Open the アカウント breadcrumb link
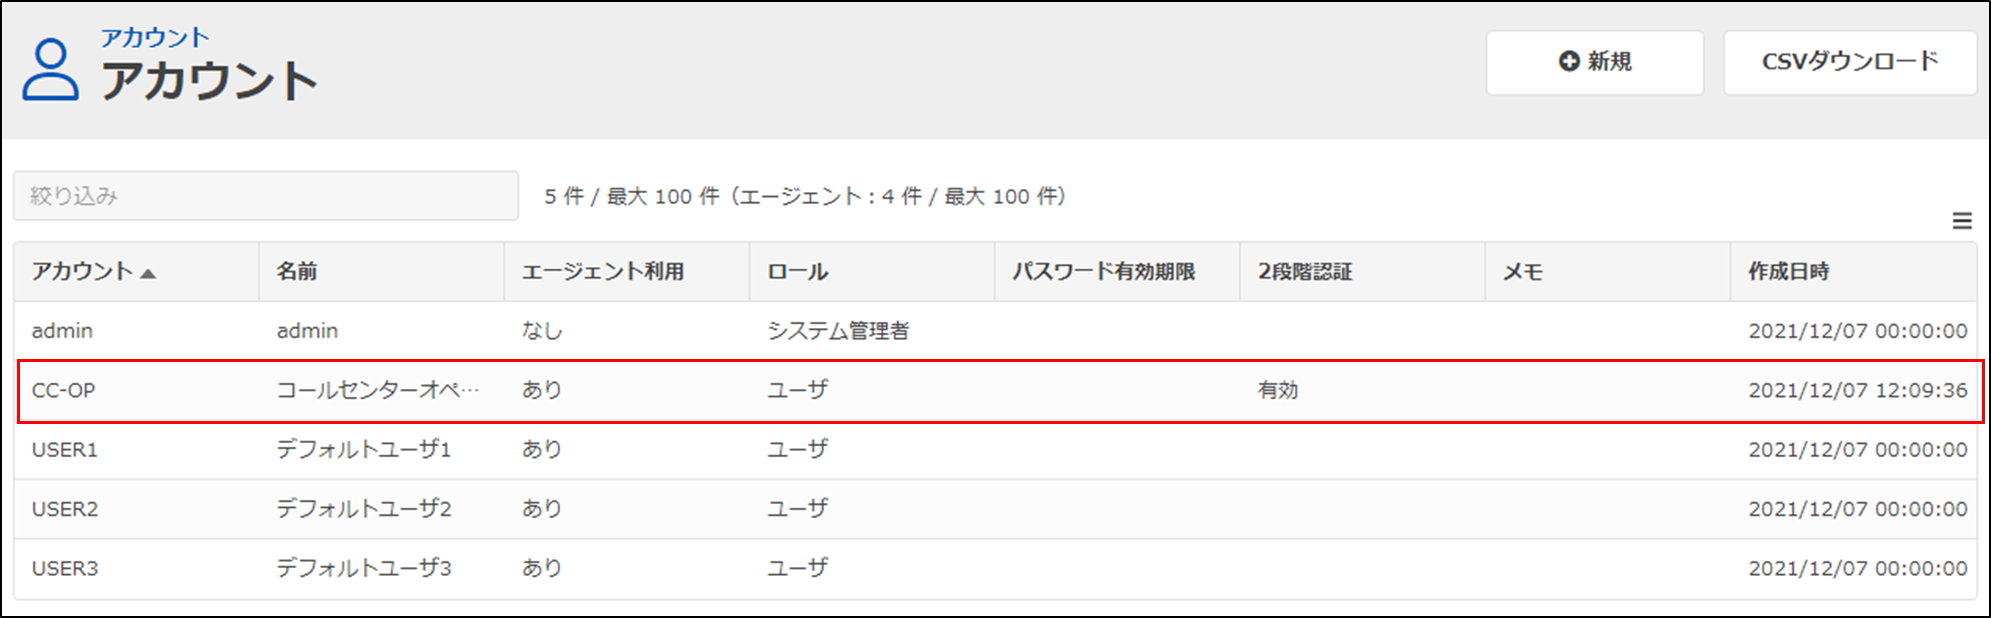This screenshot has height=618, width=1991. click(155, 38)
